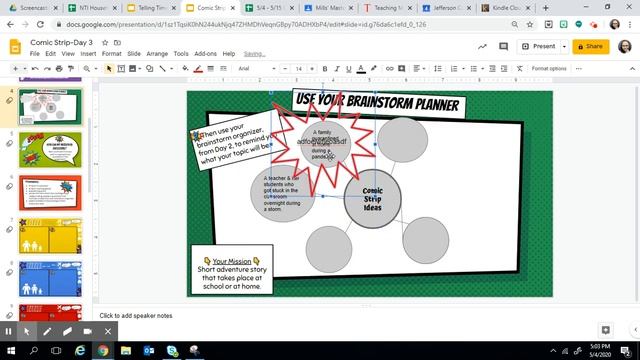Click Decrease indent icon
The height and width of the screenshot is (360, 640).
click(492, 69)
